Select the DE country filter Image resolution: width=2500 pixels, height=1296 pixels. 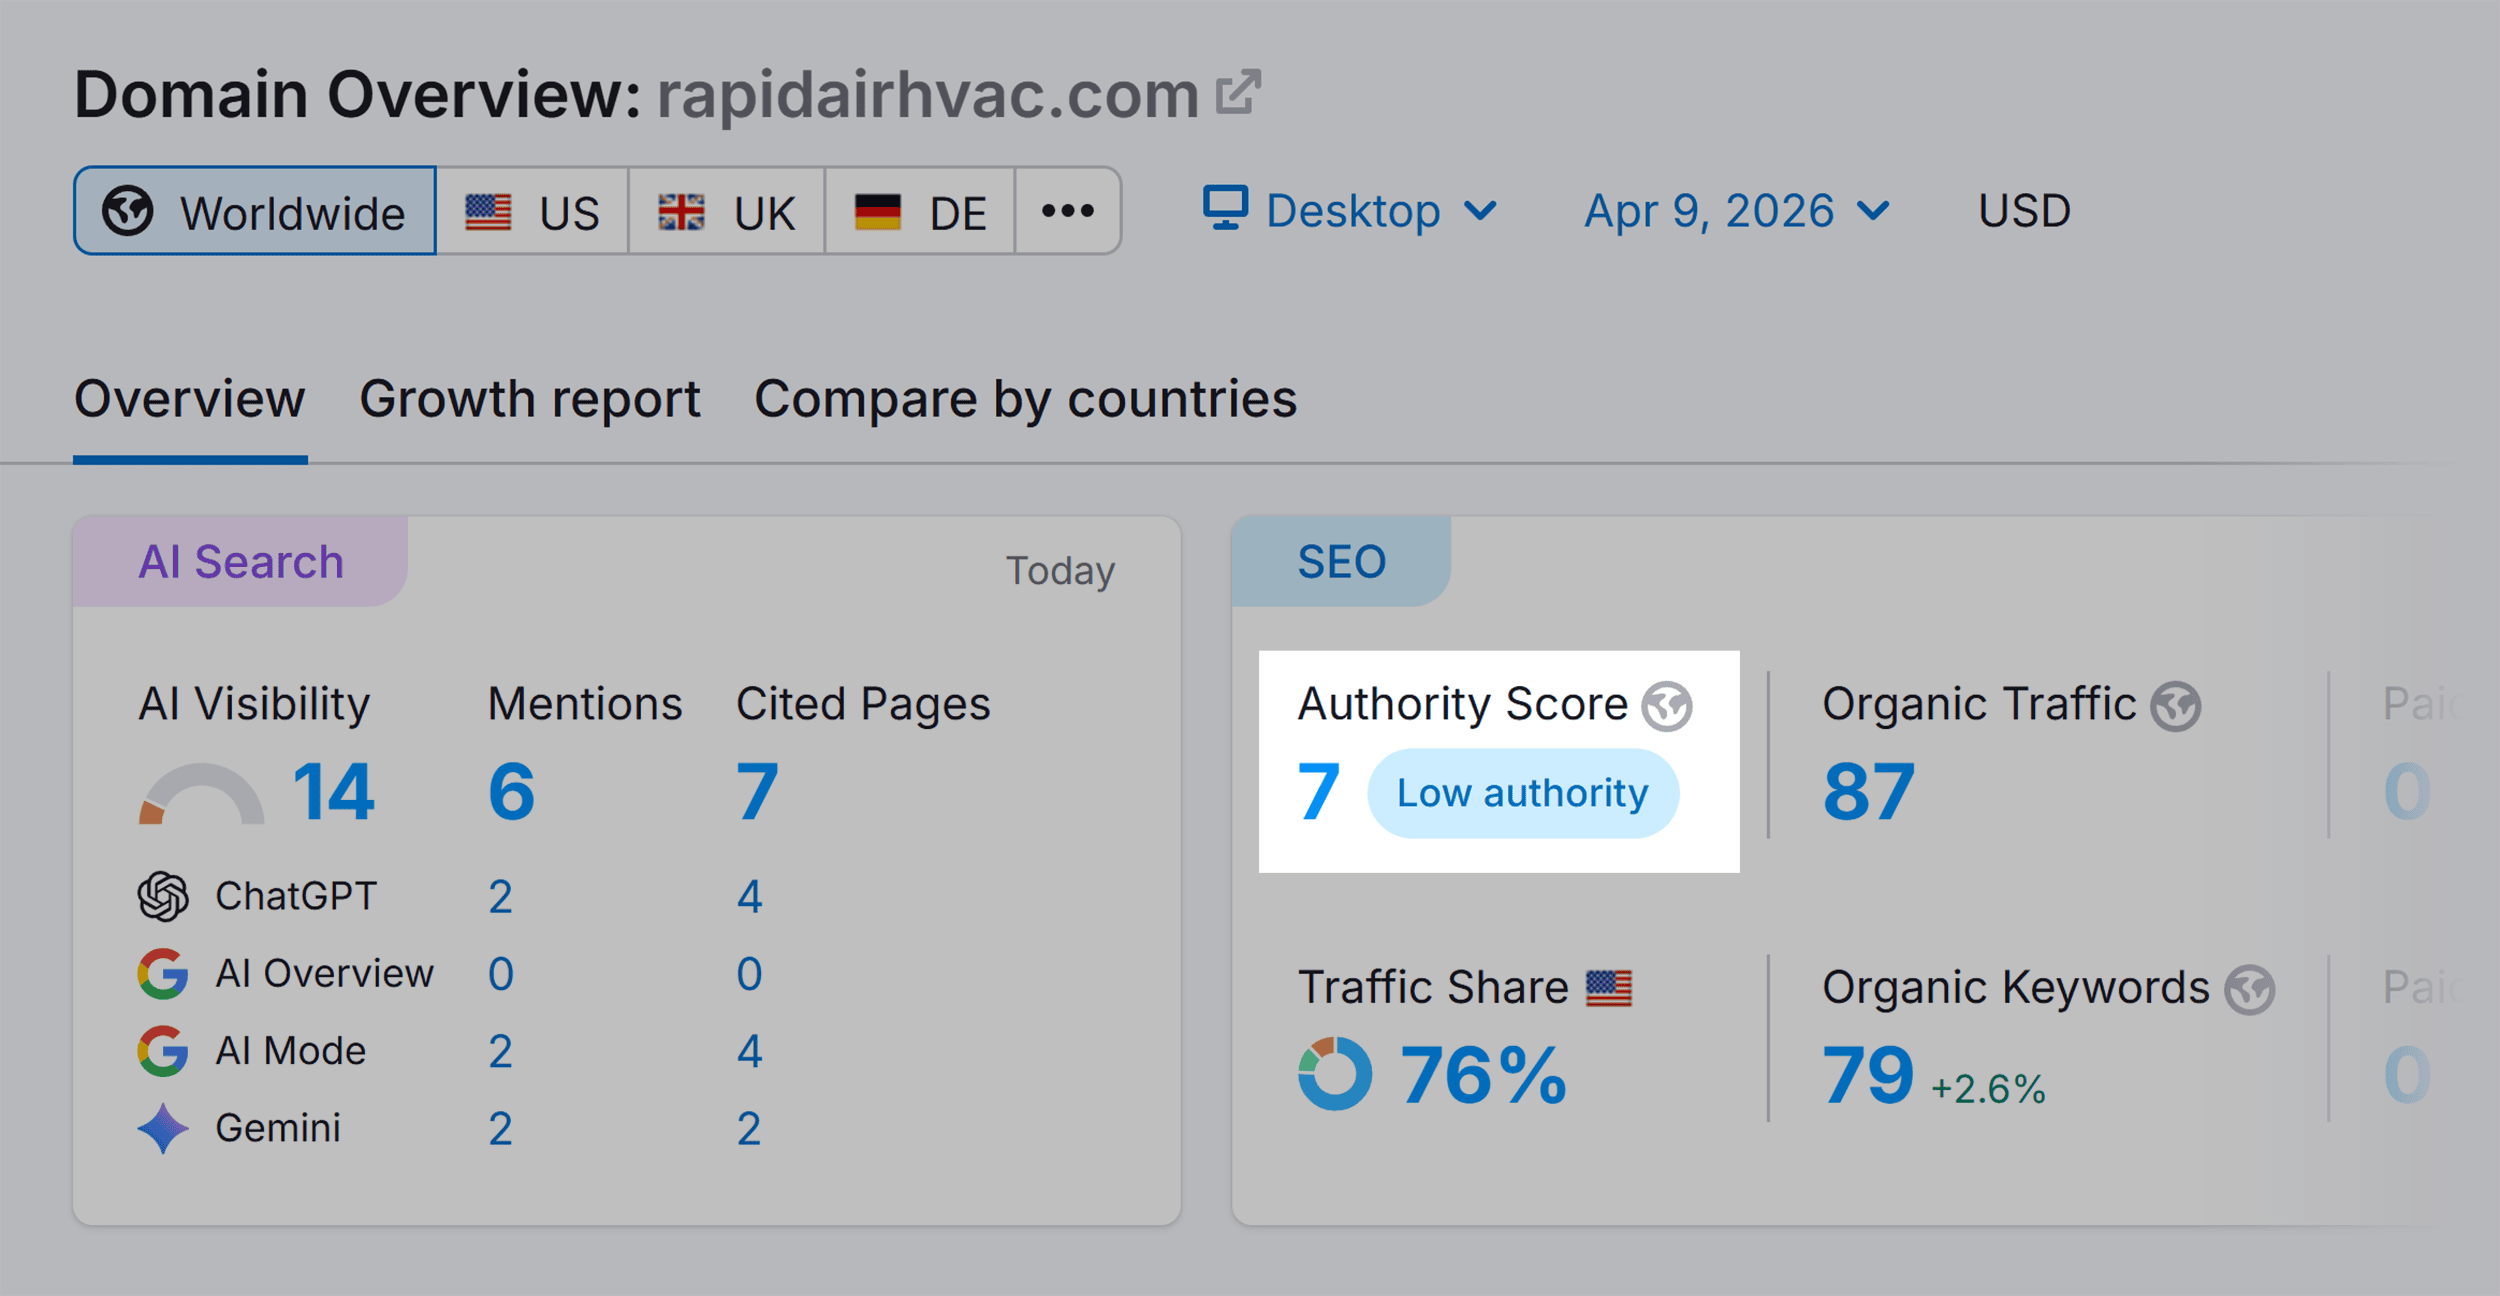click(x=918, y=210)
